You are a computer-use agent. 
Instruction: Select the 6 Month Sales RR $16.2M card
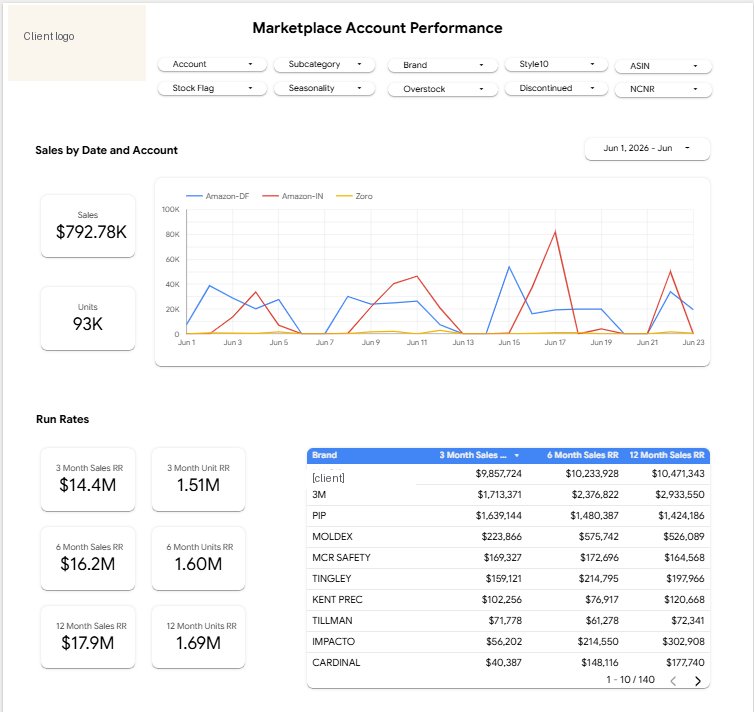88,558
